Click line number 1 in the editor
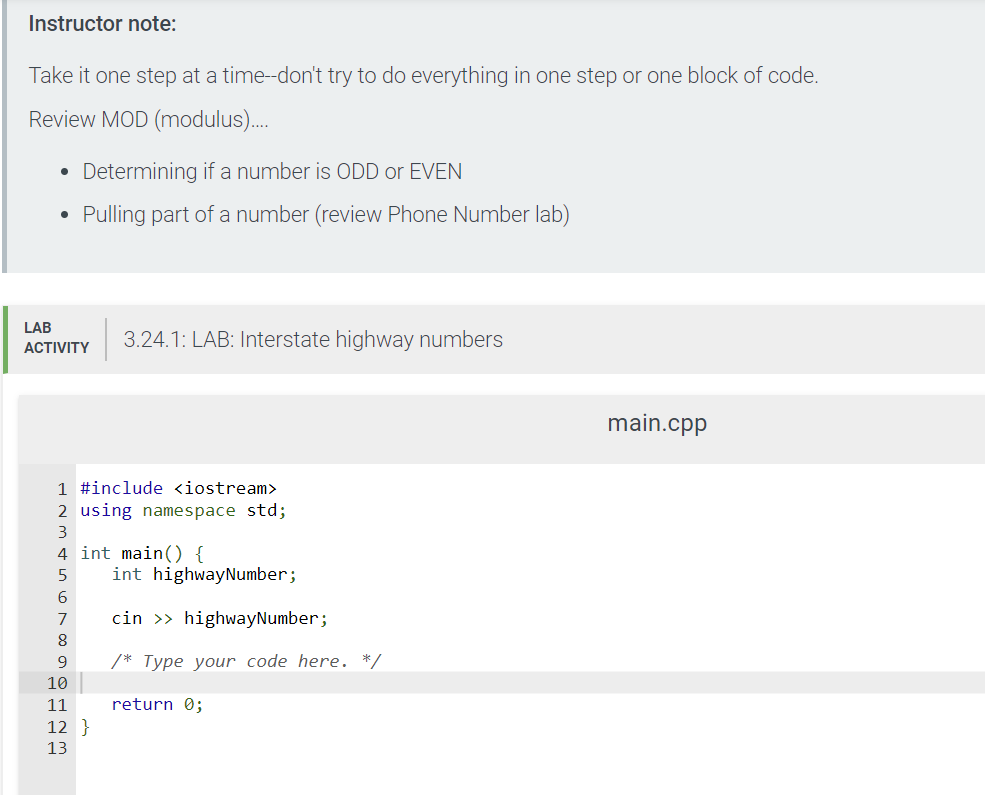Image resolution: width=985 pixels, height=795 pixels. tap(61, 488)
